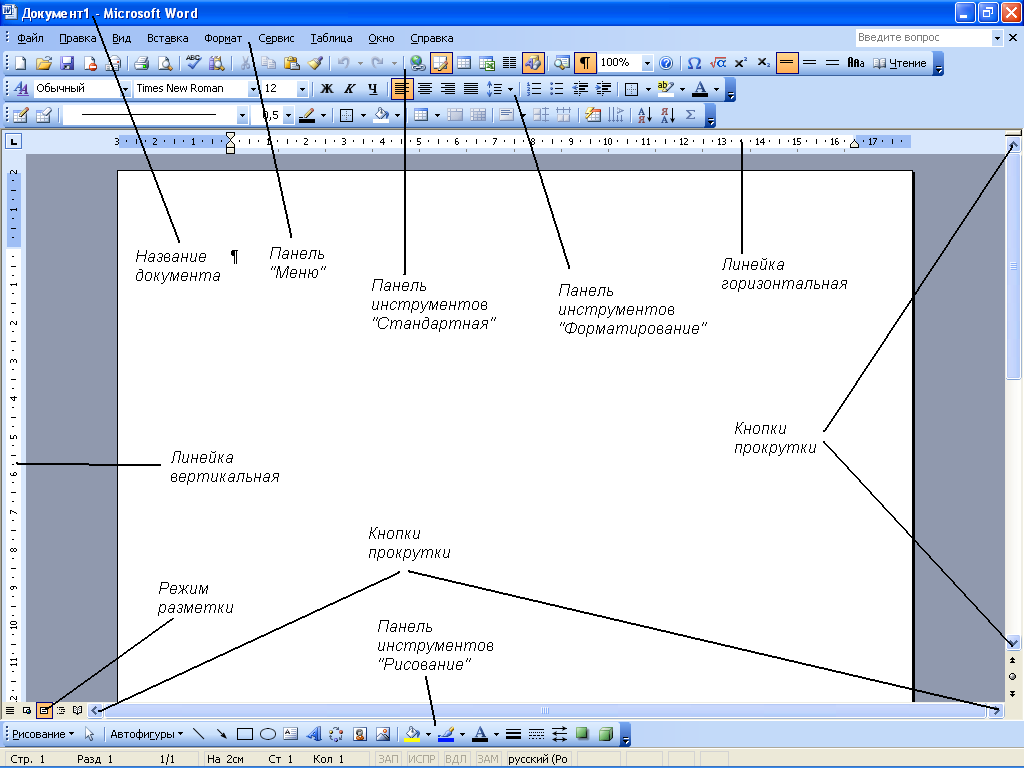Click the Omega symbol insert icon
Screen dimensions: 1024x768
[x=694, y=63]
